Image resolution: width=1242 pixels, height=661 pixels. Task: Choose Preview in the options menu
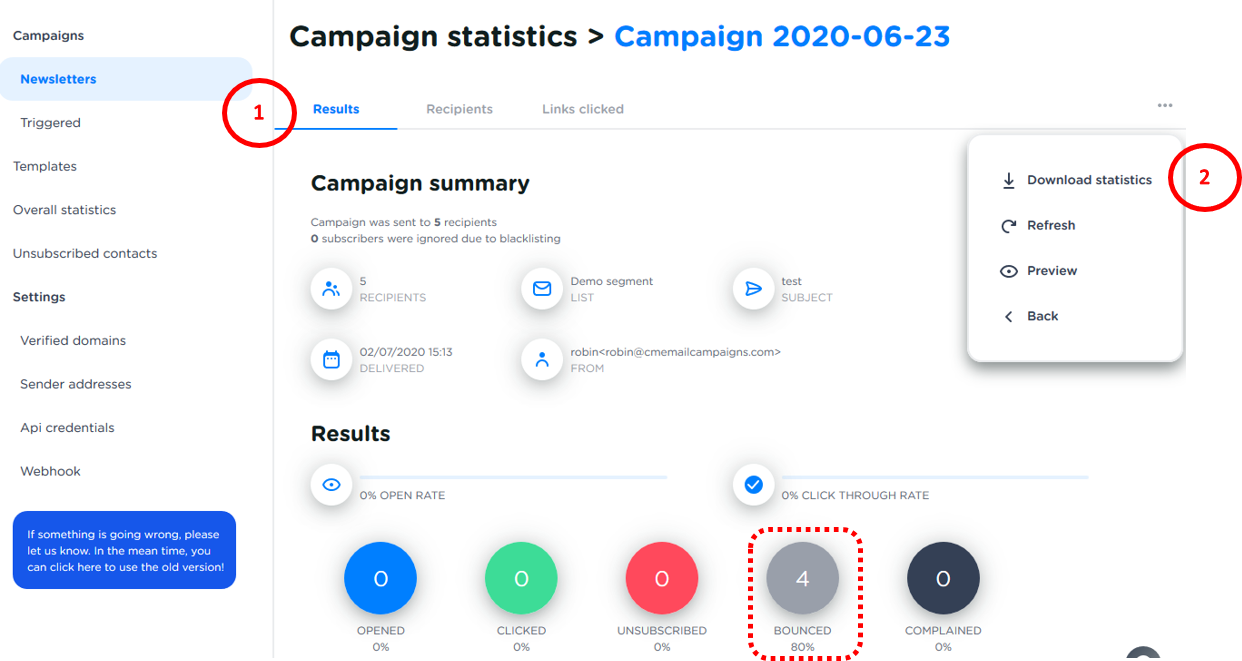click(x=1051, y=271)
